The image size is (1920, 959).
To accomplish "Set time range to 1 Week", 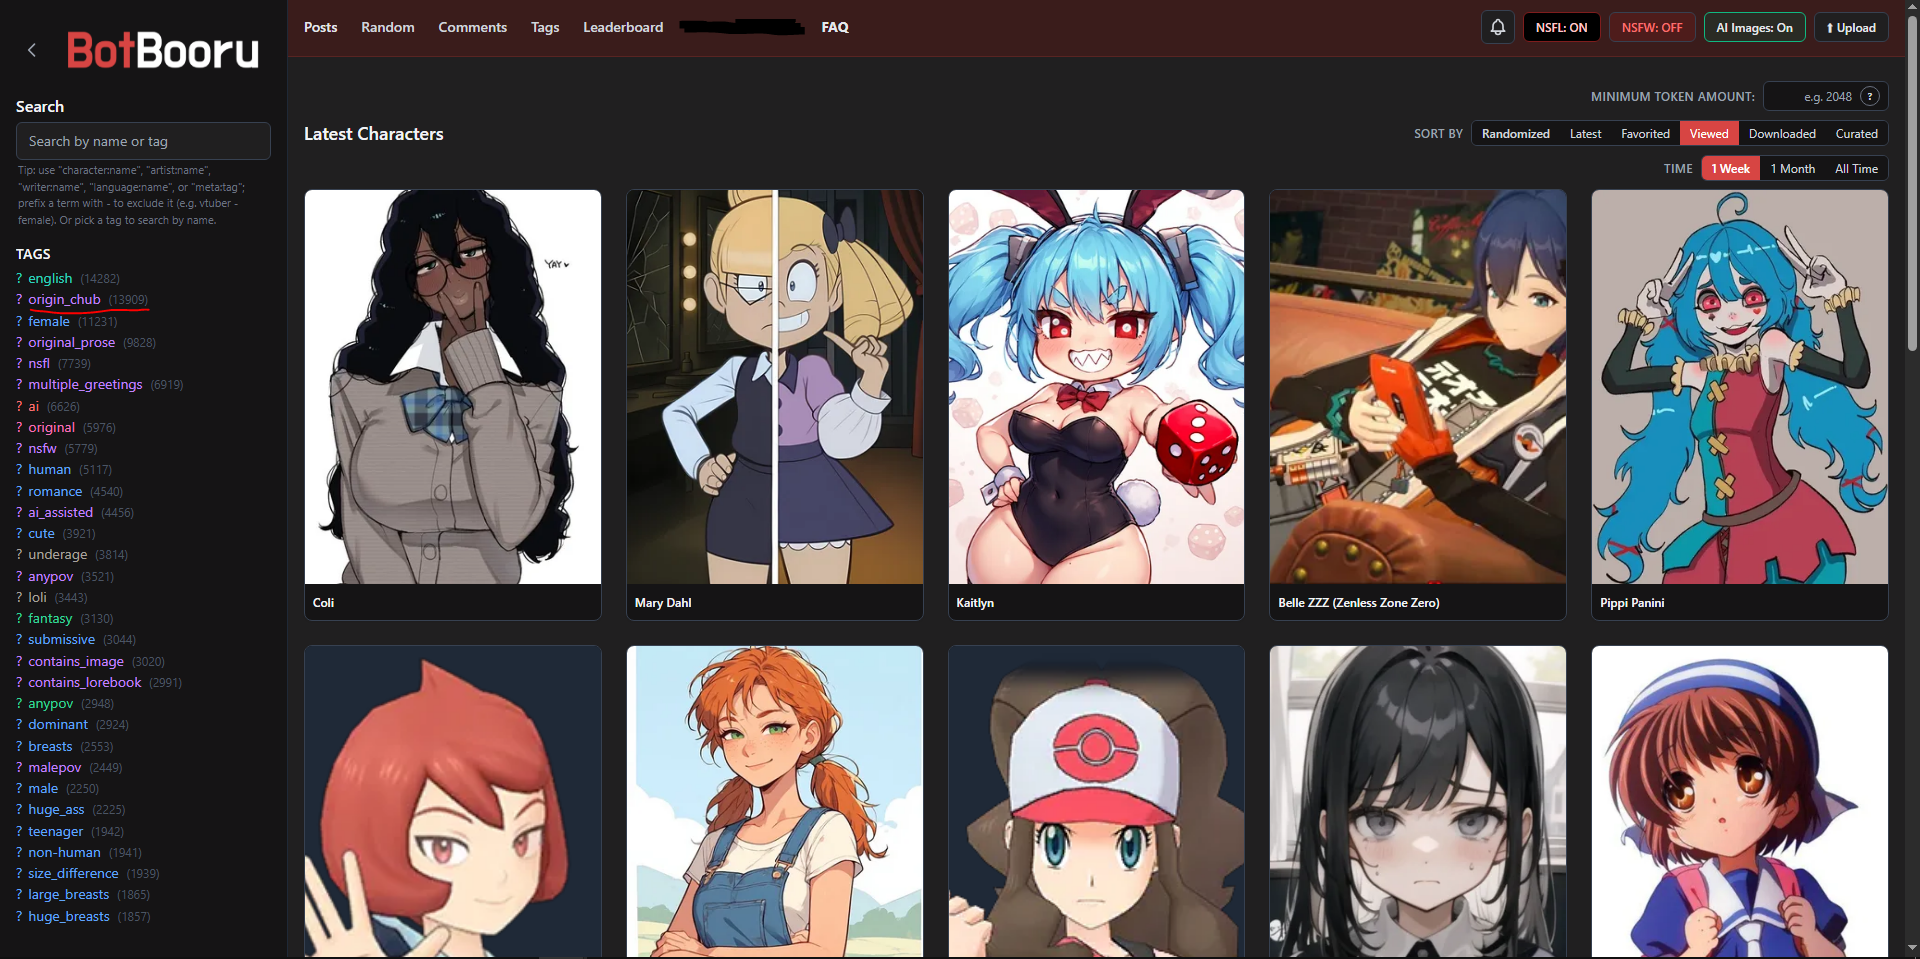I will [x=1730, y=169].
